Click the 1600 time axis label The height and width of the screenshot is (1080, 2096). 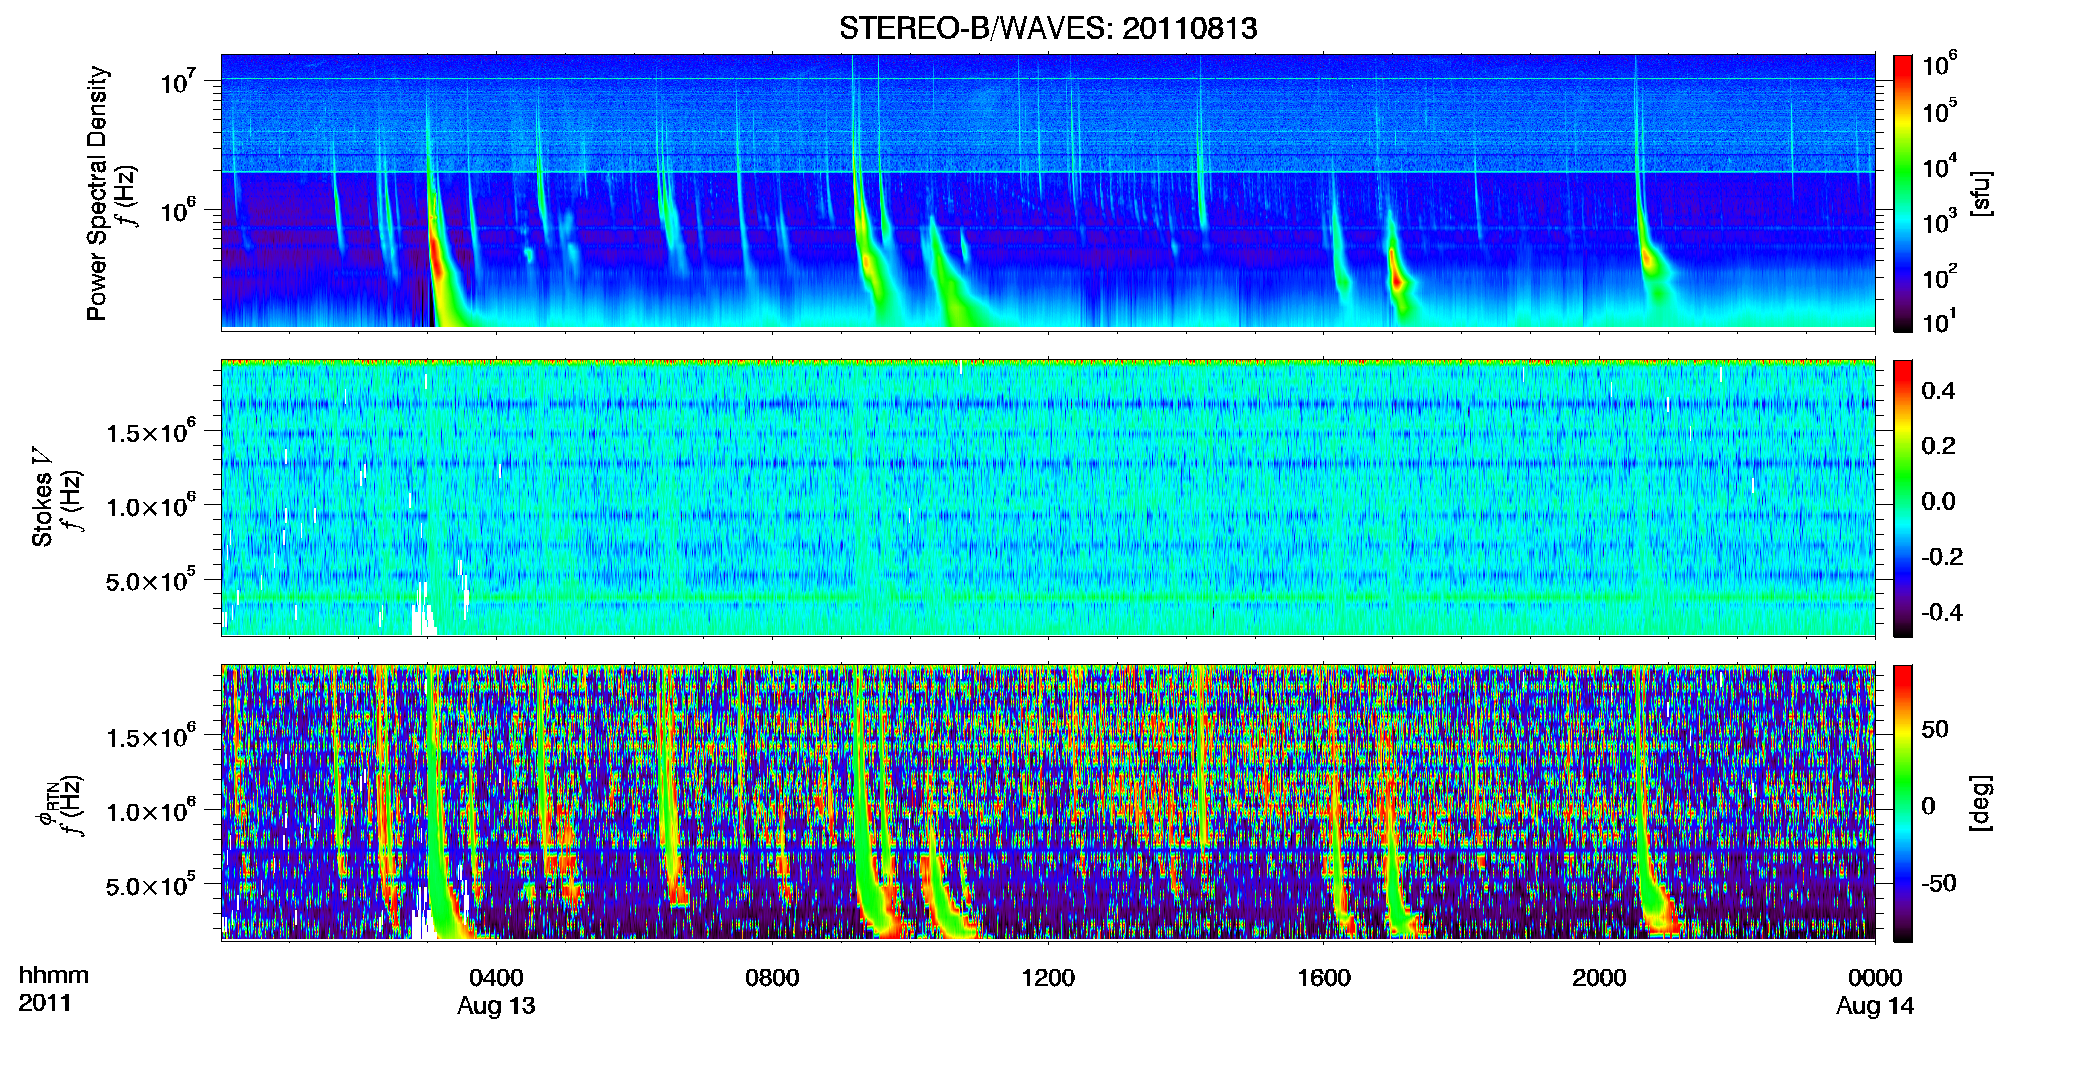(1324, 978)
